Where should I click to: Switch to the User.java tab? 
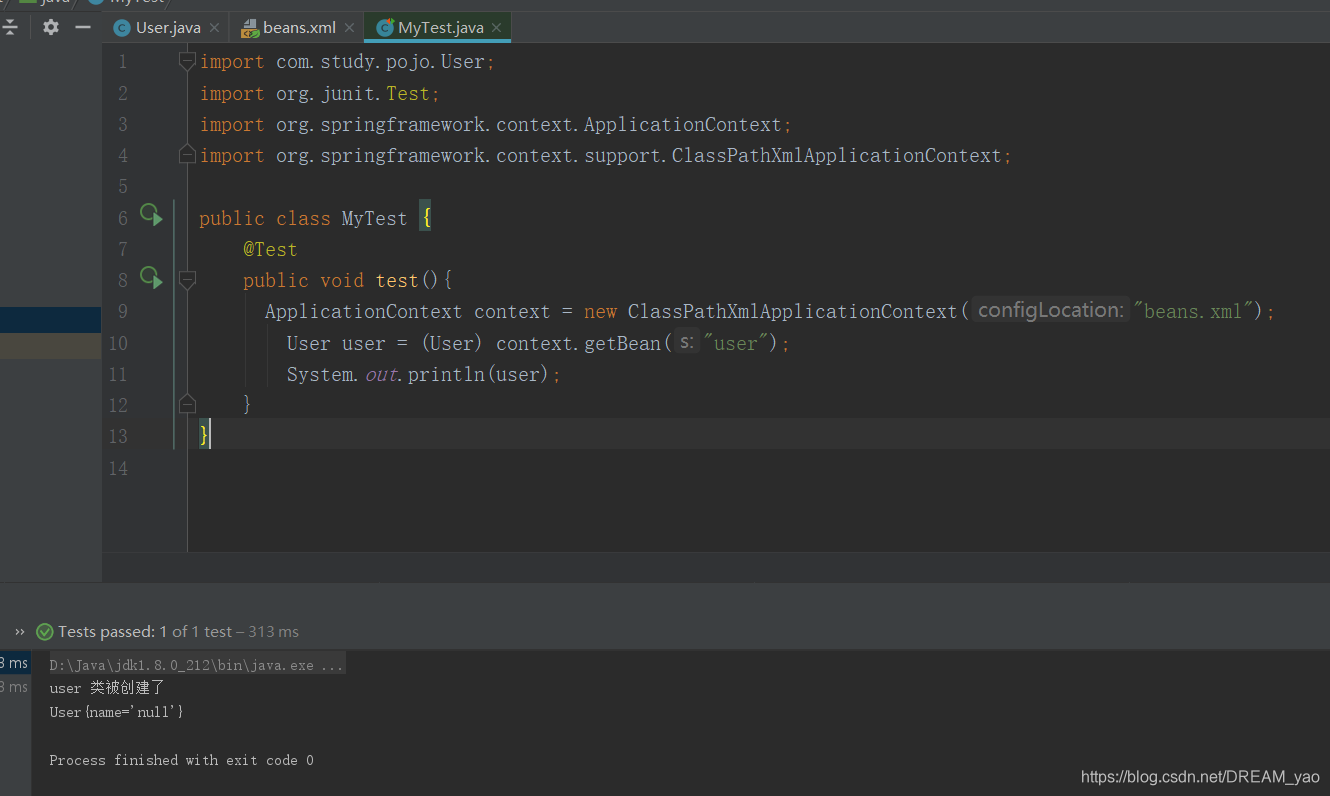[168, 28]
